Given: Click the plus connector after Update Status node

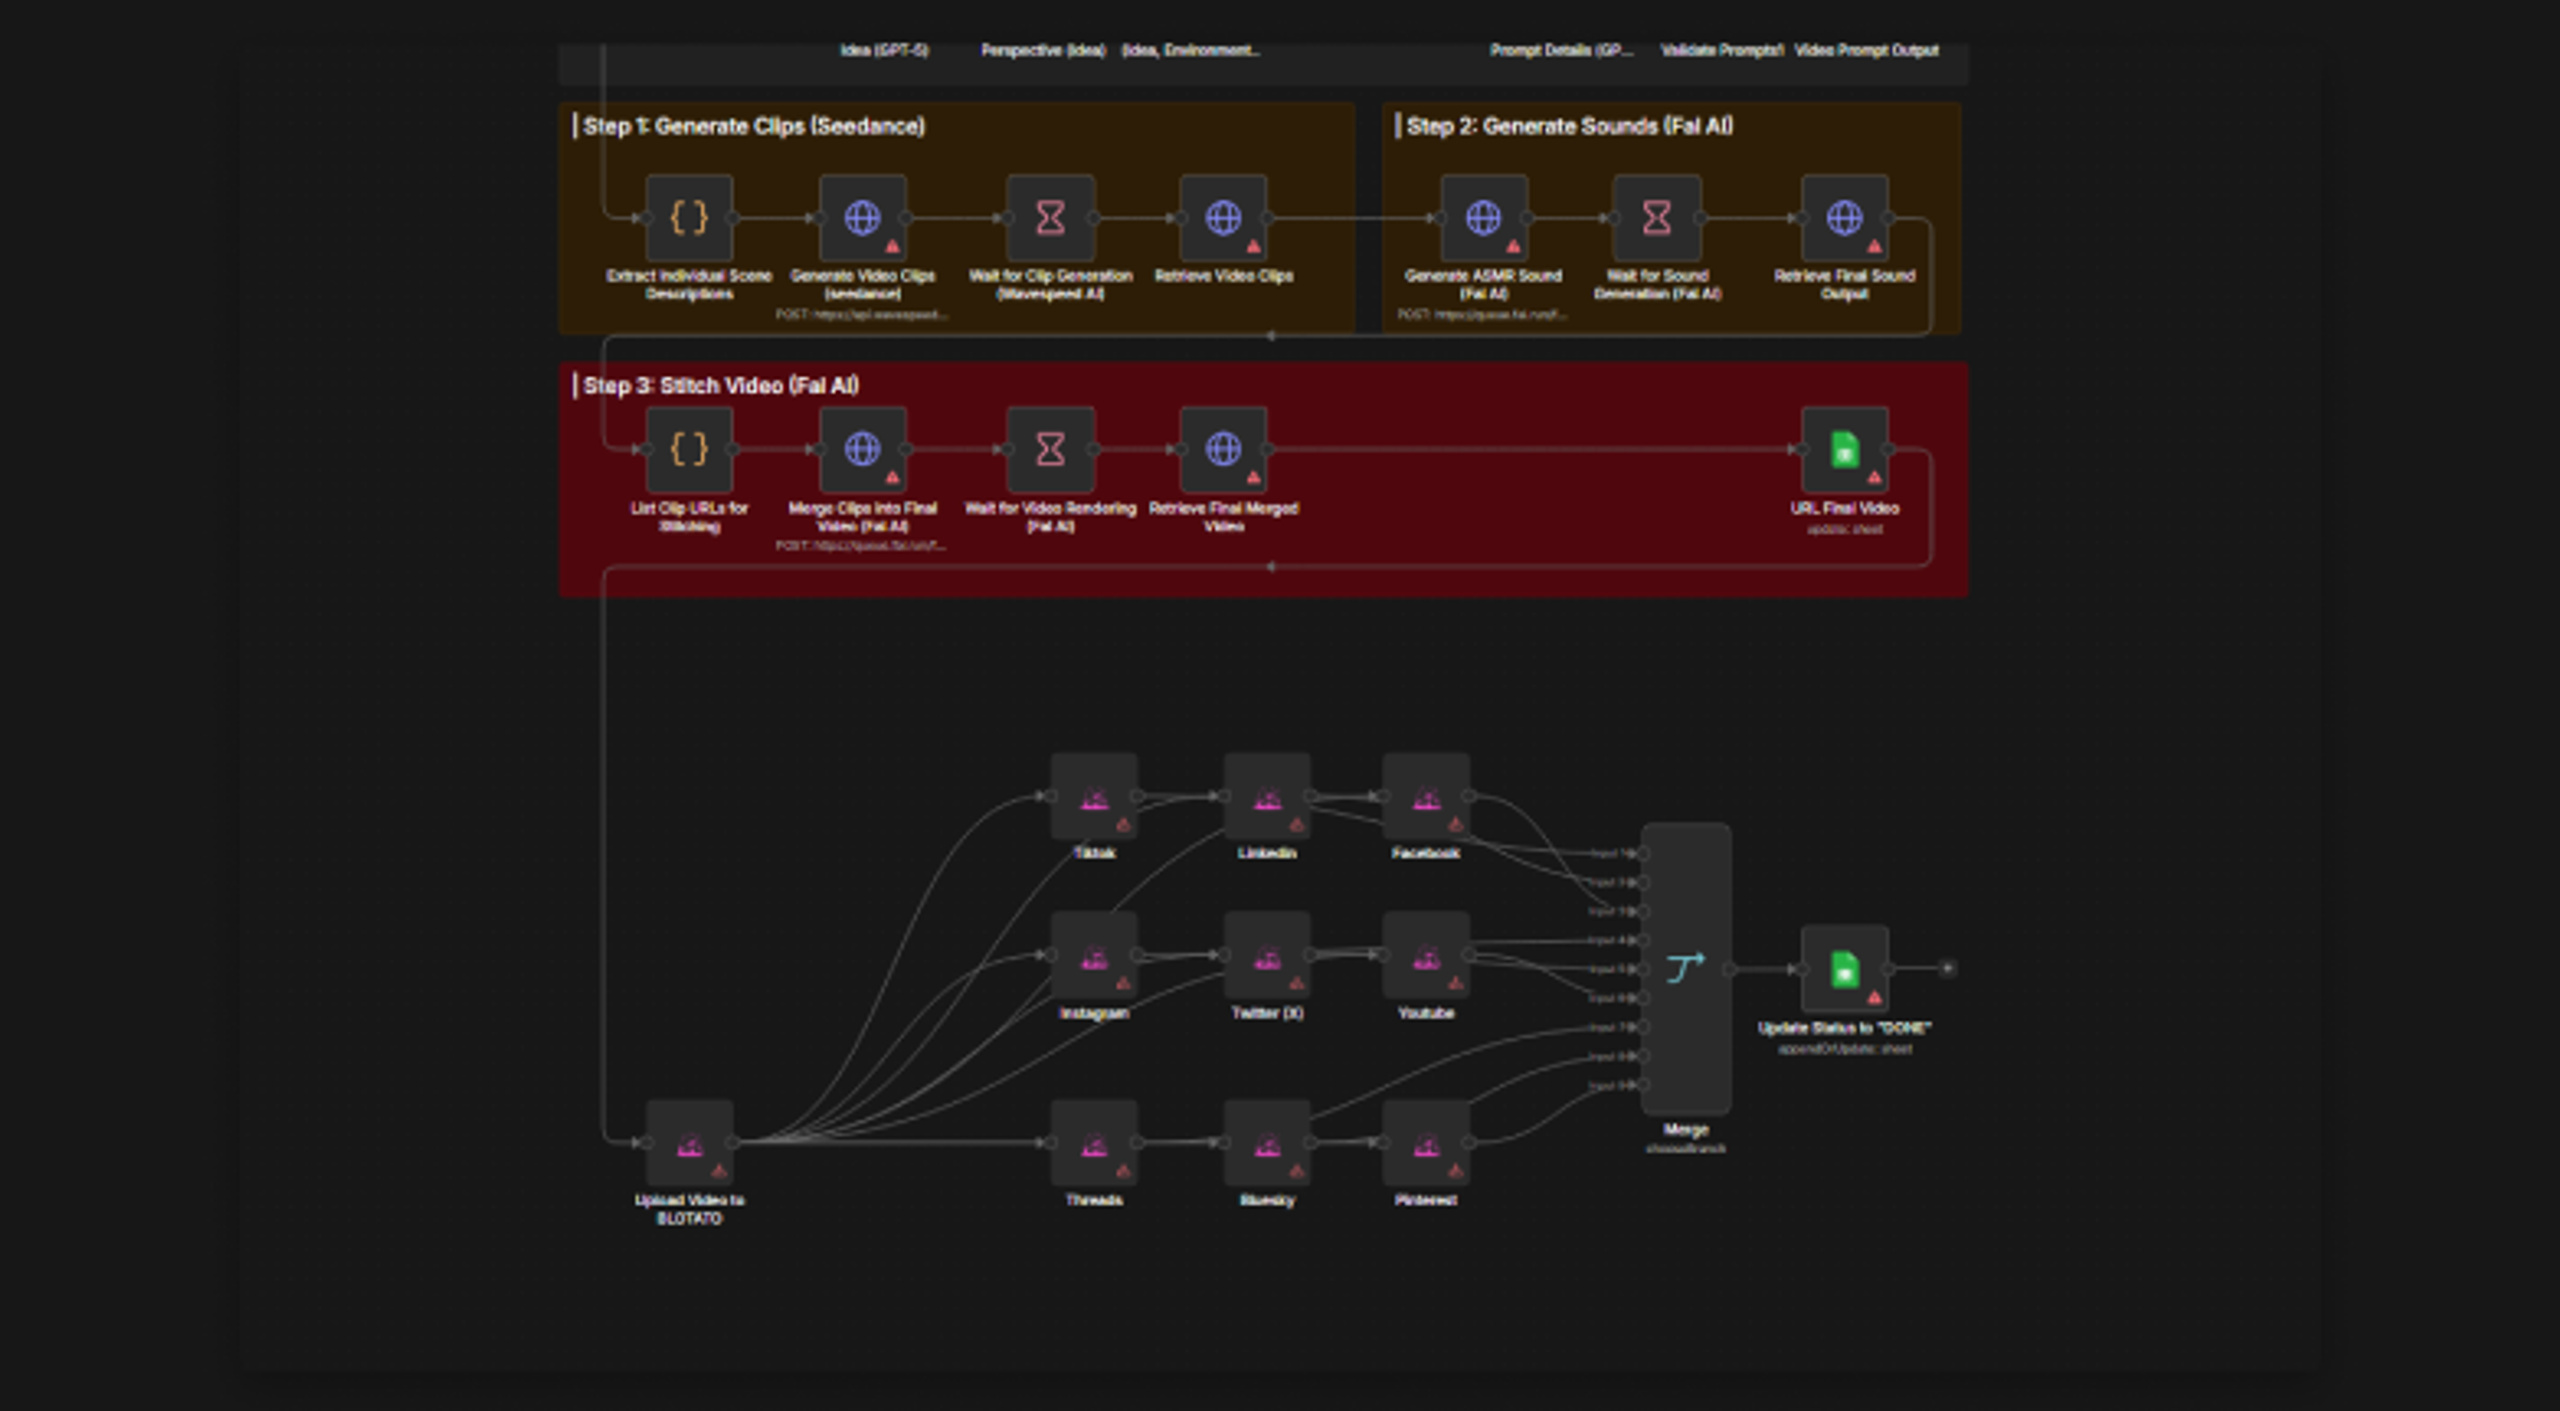Looking at the screenshot, I should [x=1947, y=968].
